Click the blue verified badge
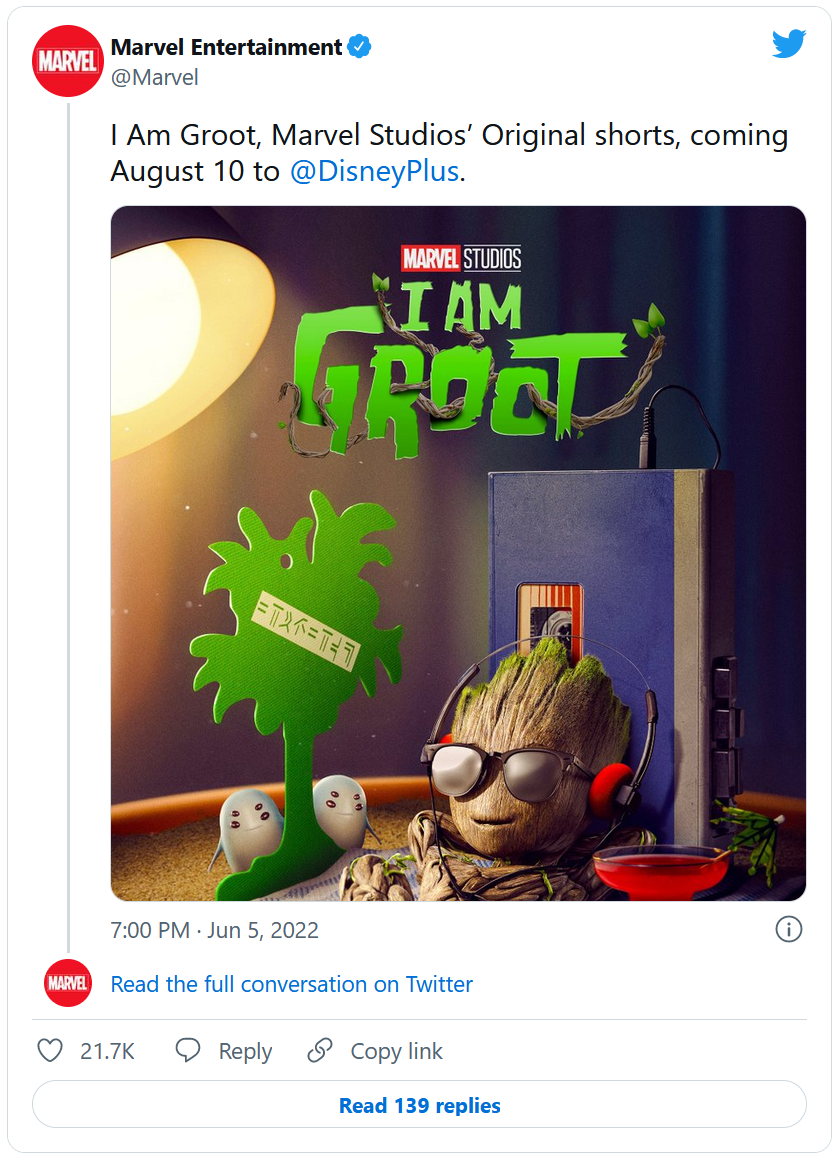This screenshot has height=1161, width=838. (360, 47)
